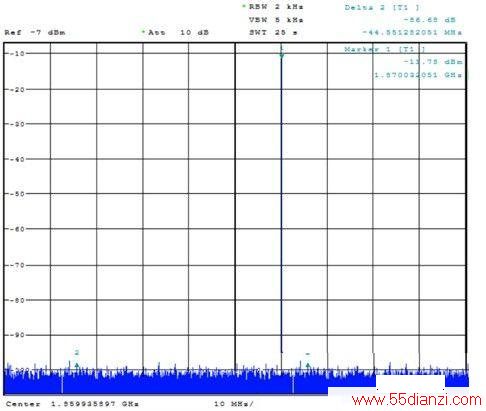Click the -11.75 dBm marker level readout
The image size is (486, 411).
click(x=433, y=62)
